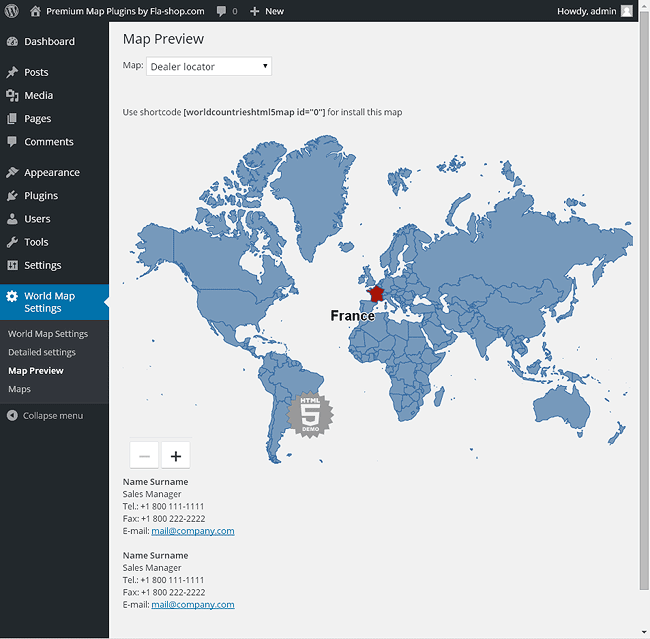Open Plugins menu item

[54, 195]
